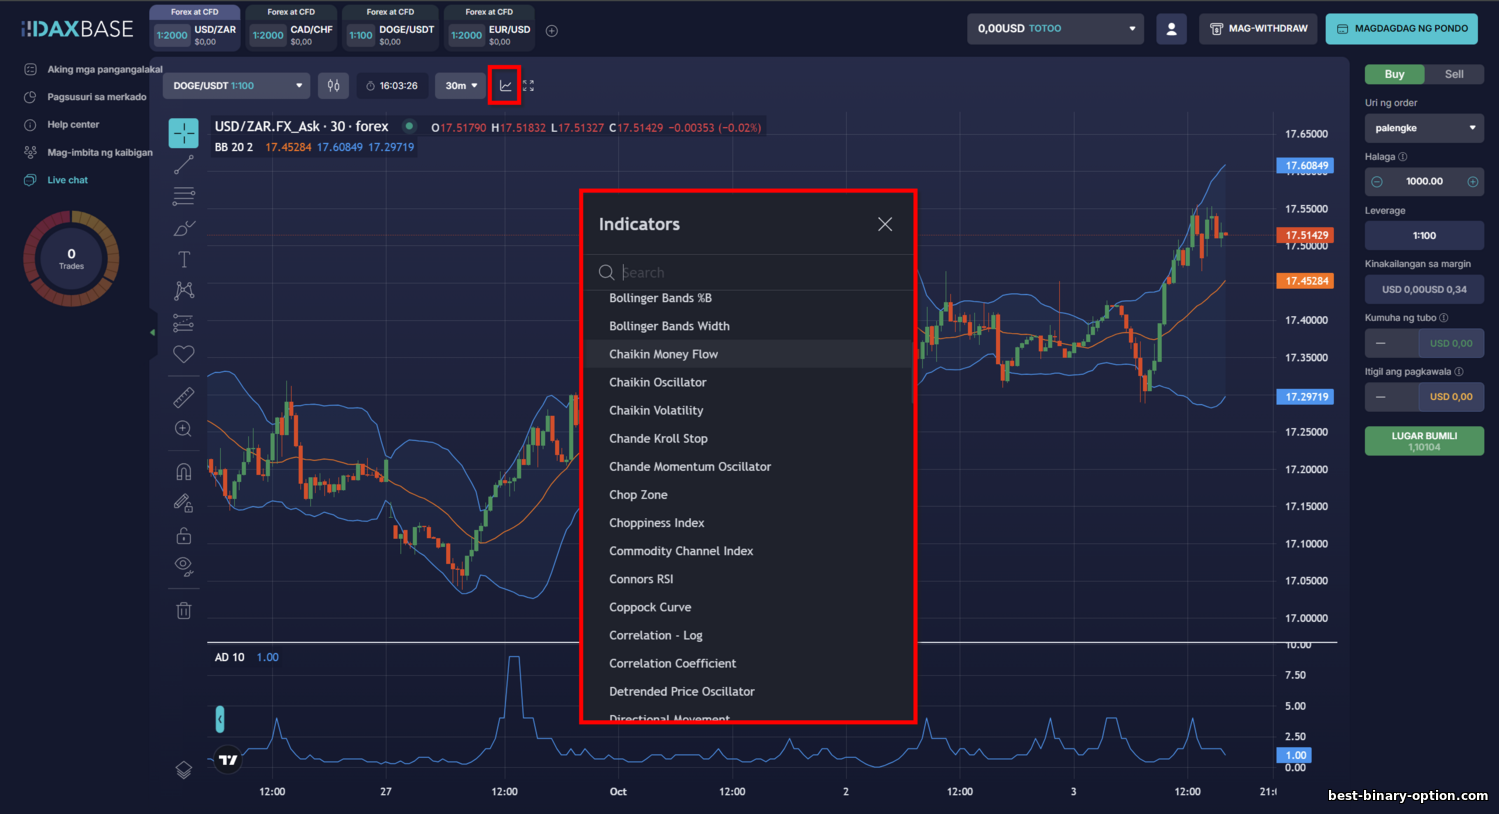Select the text annotation tool
Screen dimensions: 1499x814
pos(184,260)
